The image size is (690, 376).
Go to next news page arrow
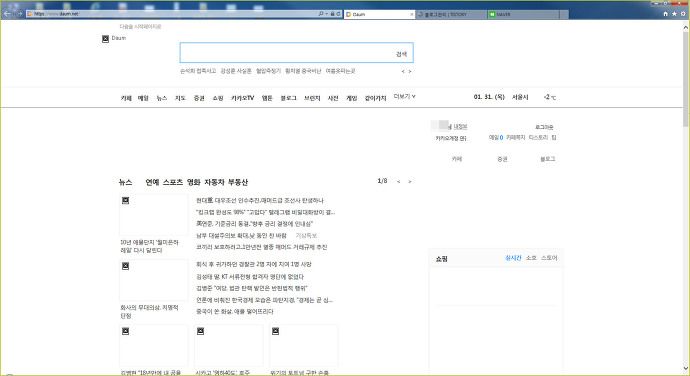410,181
